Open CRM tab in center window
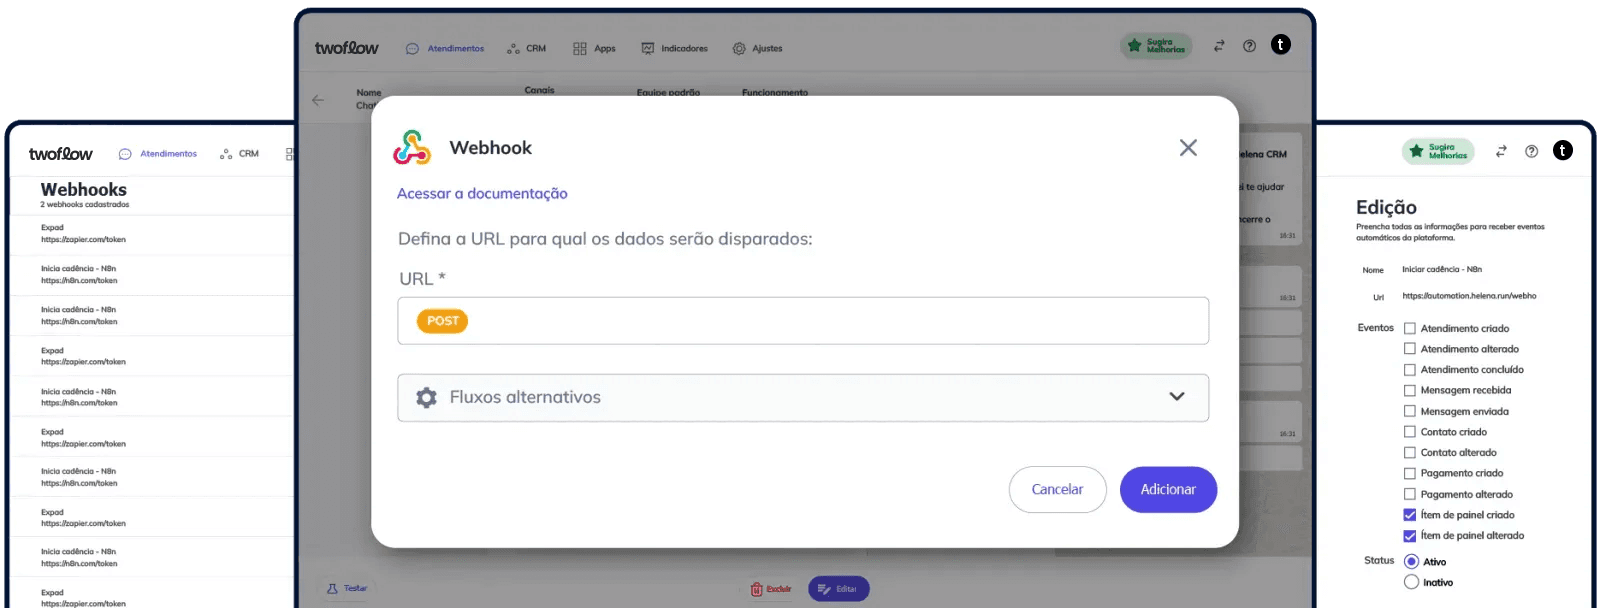The image size is (1600, 608). [527, 48]
